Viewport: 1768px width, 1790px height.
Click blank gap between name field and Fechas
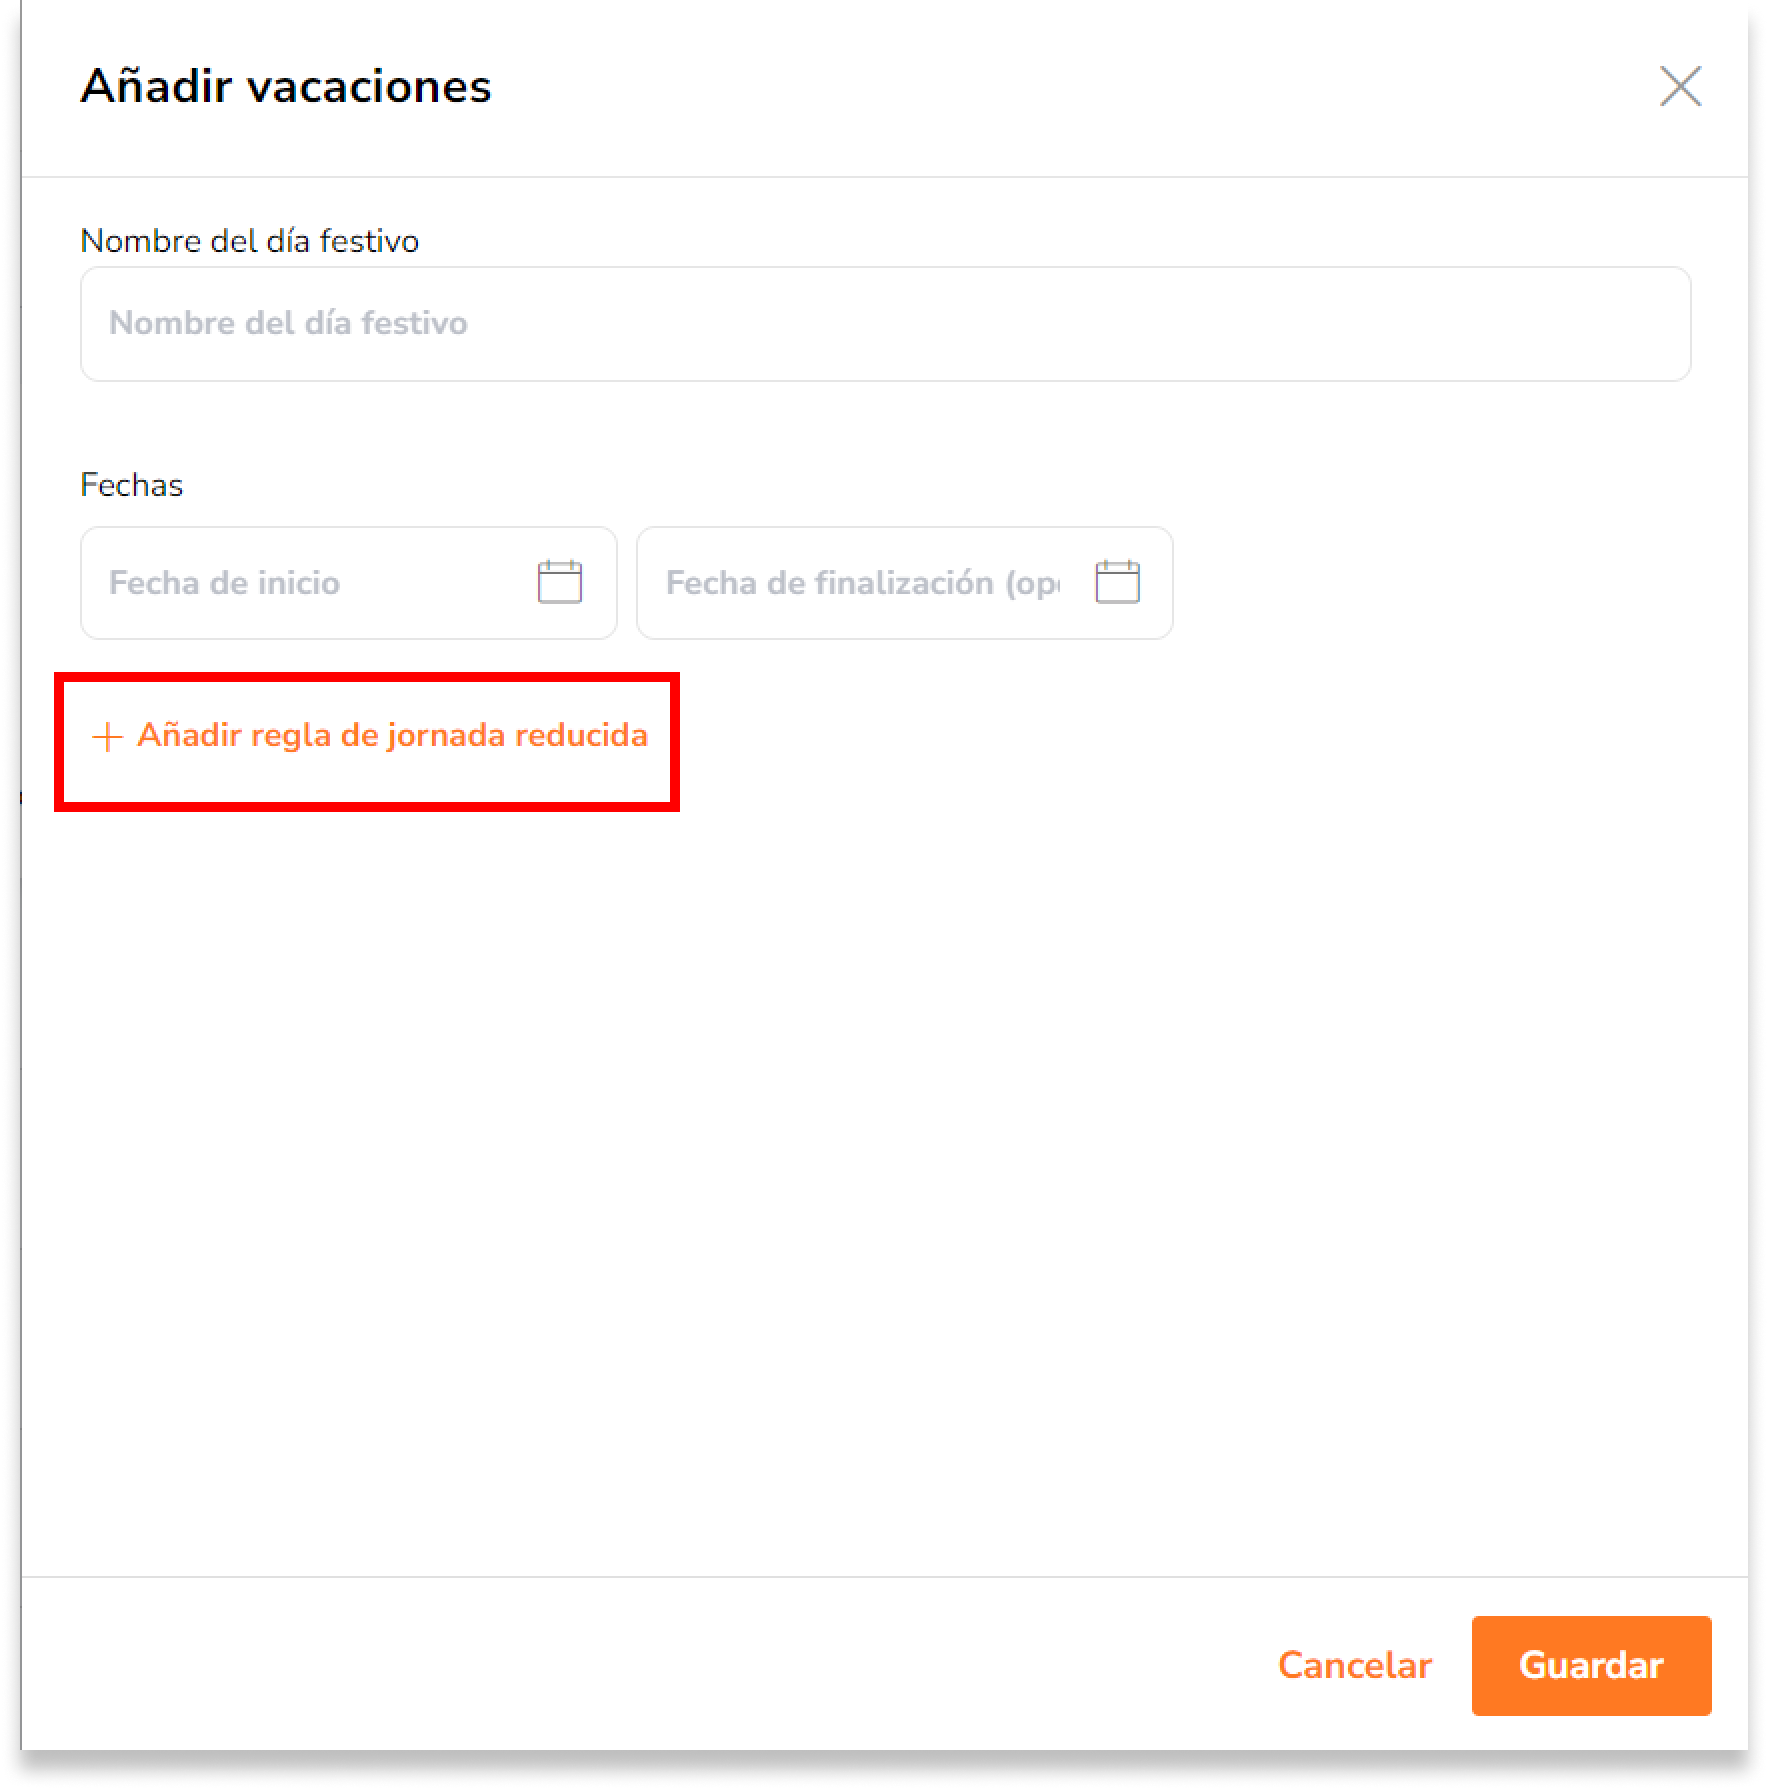point(885,425)
